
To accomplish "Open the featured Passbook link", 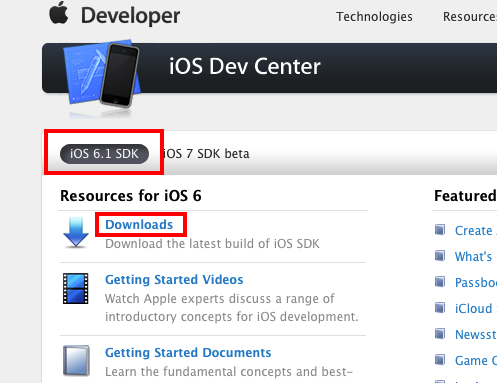I will tap(476, 283).
